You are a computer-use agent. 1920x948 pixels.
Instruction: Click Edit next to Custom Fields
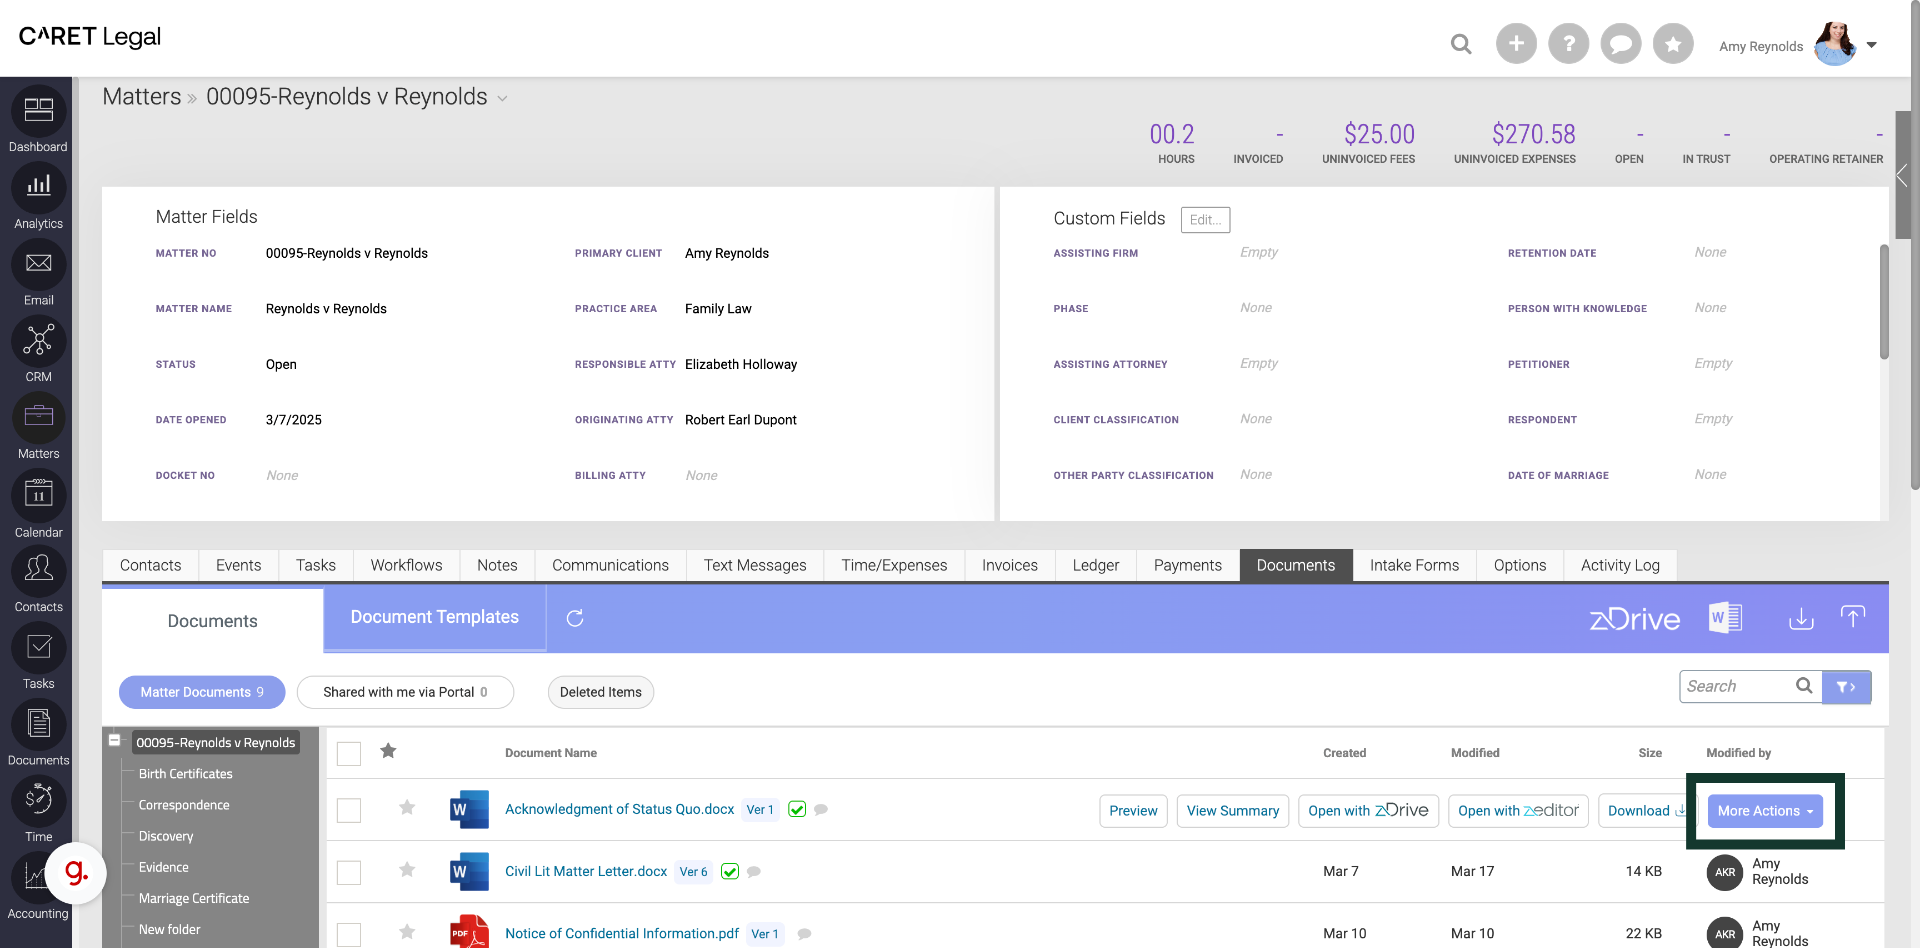point(1205,220)
